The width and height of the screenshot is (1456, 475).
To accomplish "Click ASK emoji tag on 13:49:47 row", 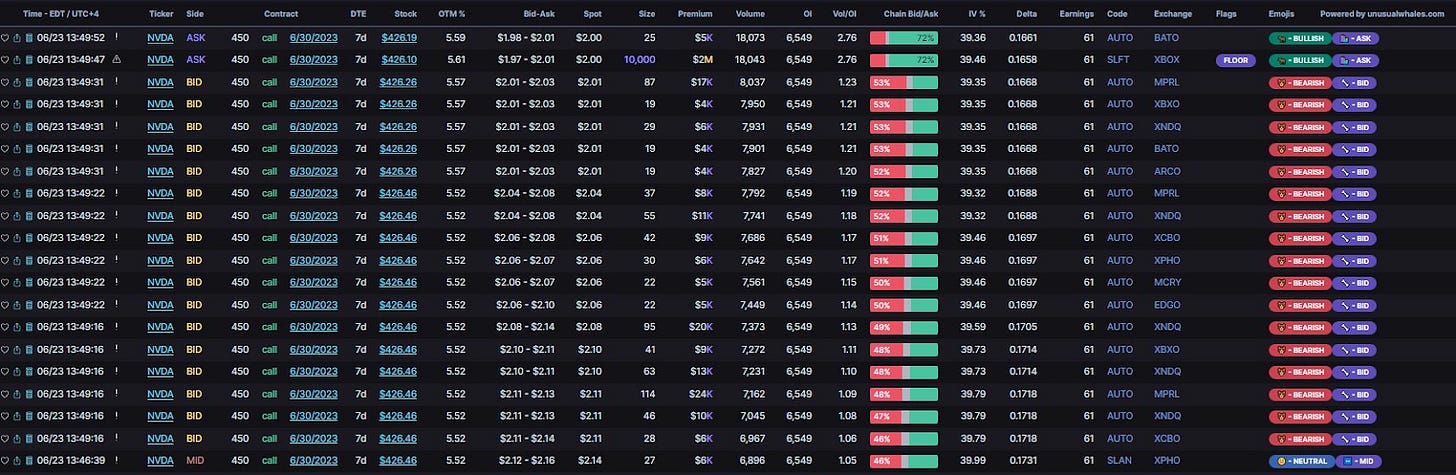I will click(x=1355, y=59).
